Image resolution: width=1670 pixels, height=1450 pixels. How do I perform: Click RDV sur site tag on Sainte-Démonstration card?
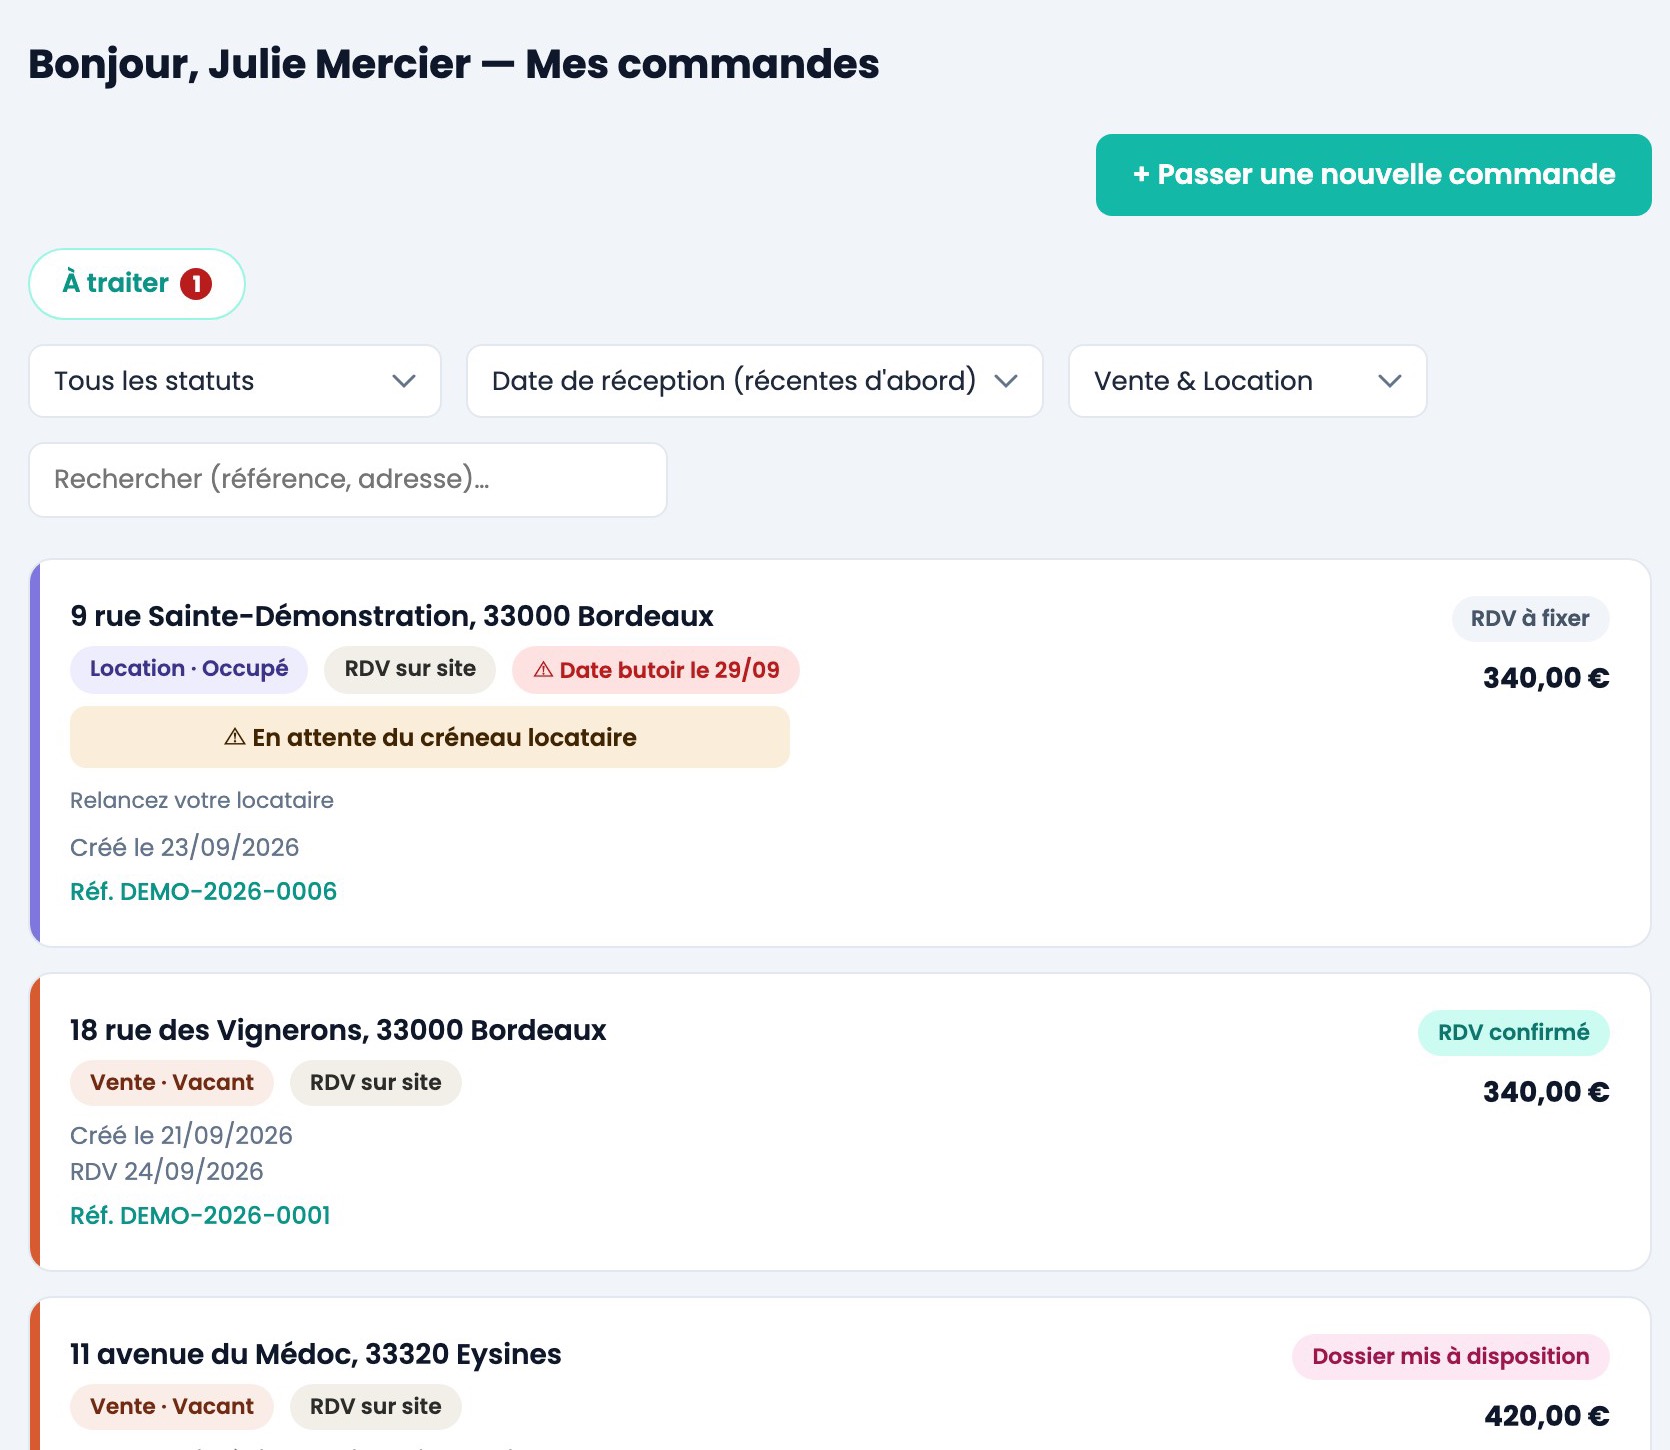(410, 669)
